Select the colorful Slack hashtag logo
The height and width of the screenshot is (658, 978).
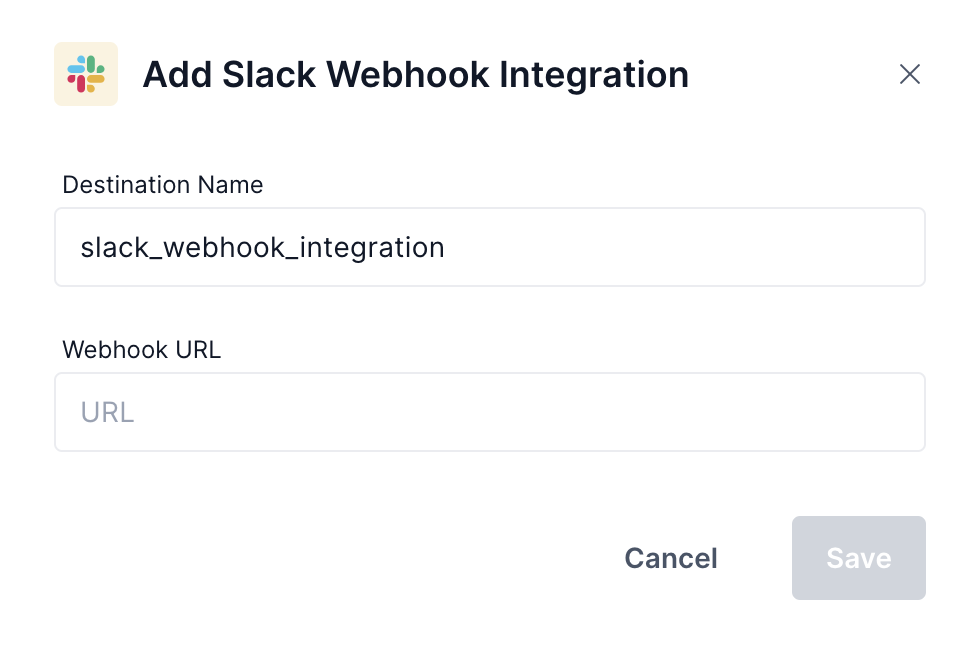86,74
